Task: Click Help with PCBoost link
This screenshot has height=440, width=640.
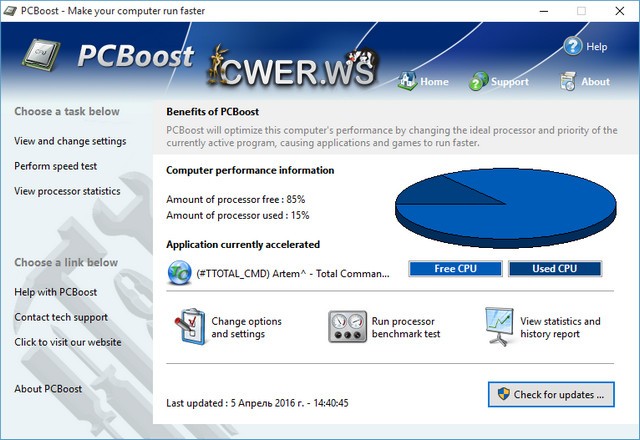Action: pos(56,292)
